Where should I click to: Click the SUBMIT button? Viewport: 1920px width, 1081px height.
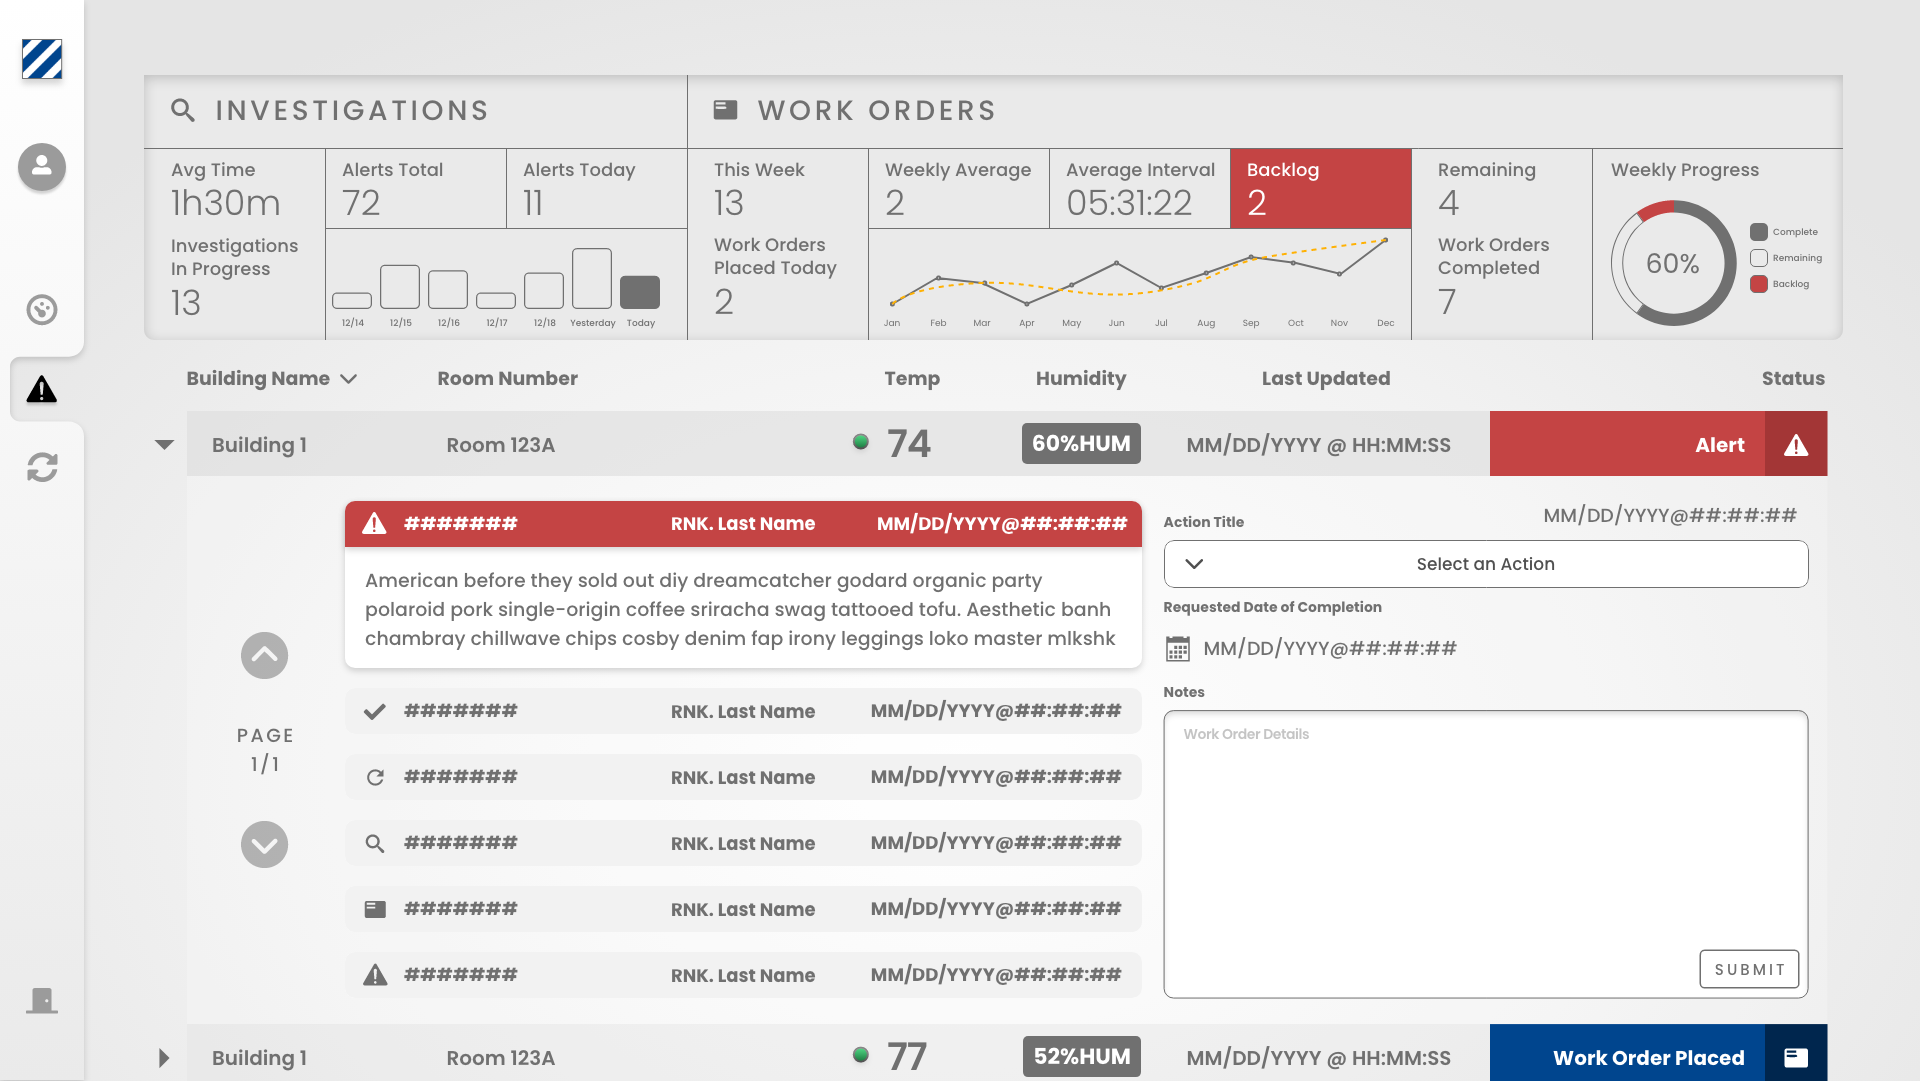(x=1749, y=969)
